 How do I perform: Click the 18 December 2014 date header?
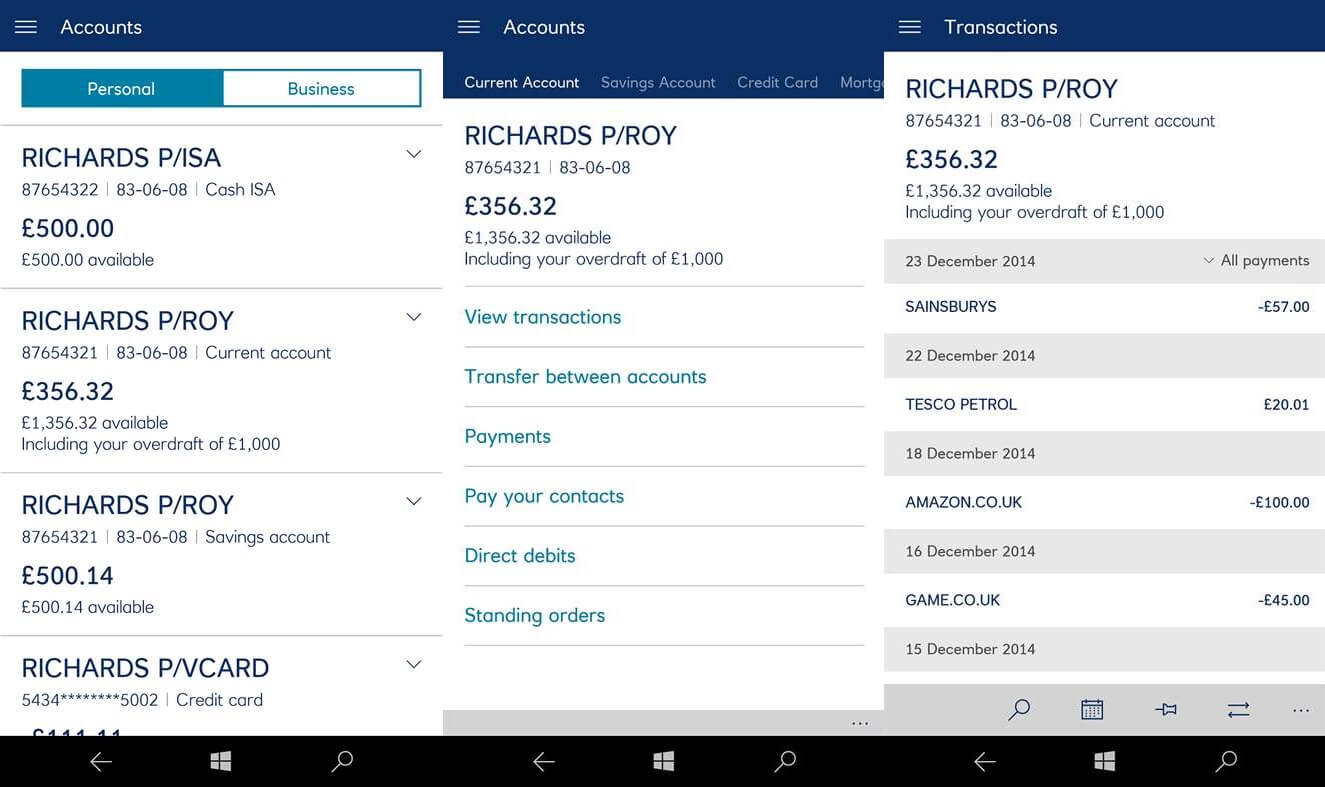pos(970,453)
